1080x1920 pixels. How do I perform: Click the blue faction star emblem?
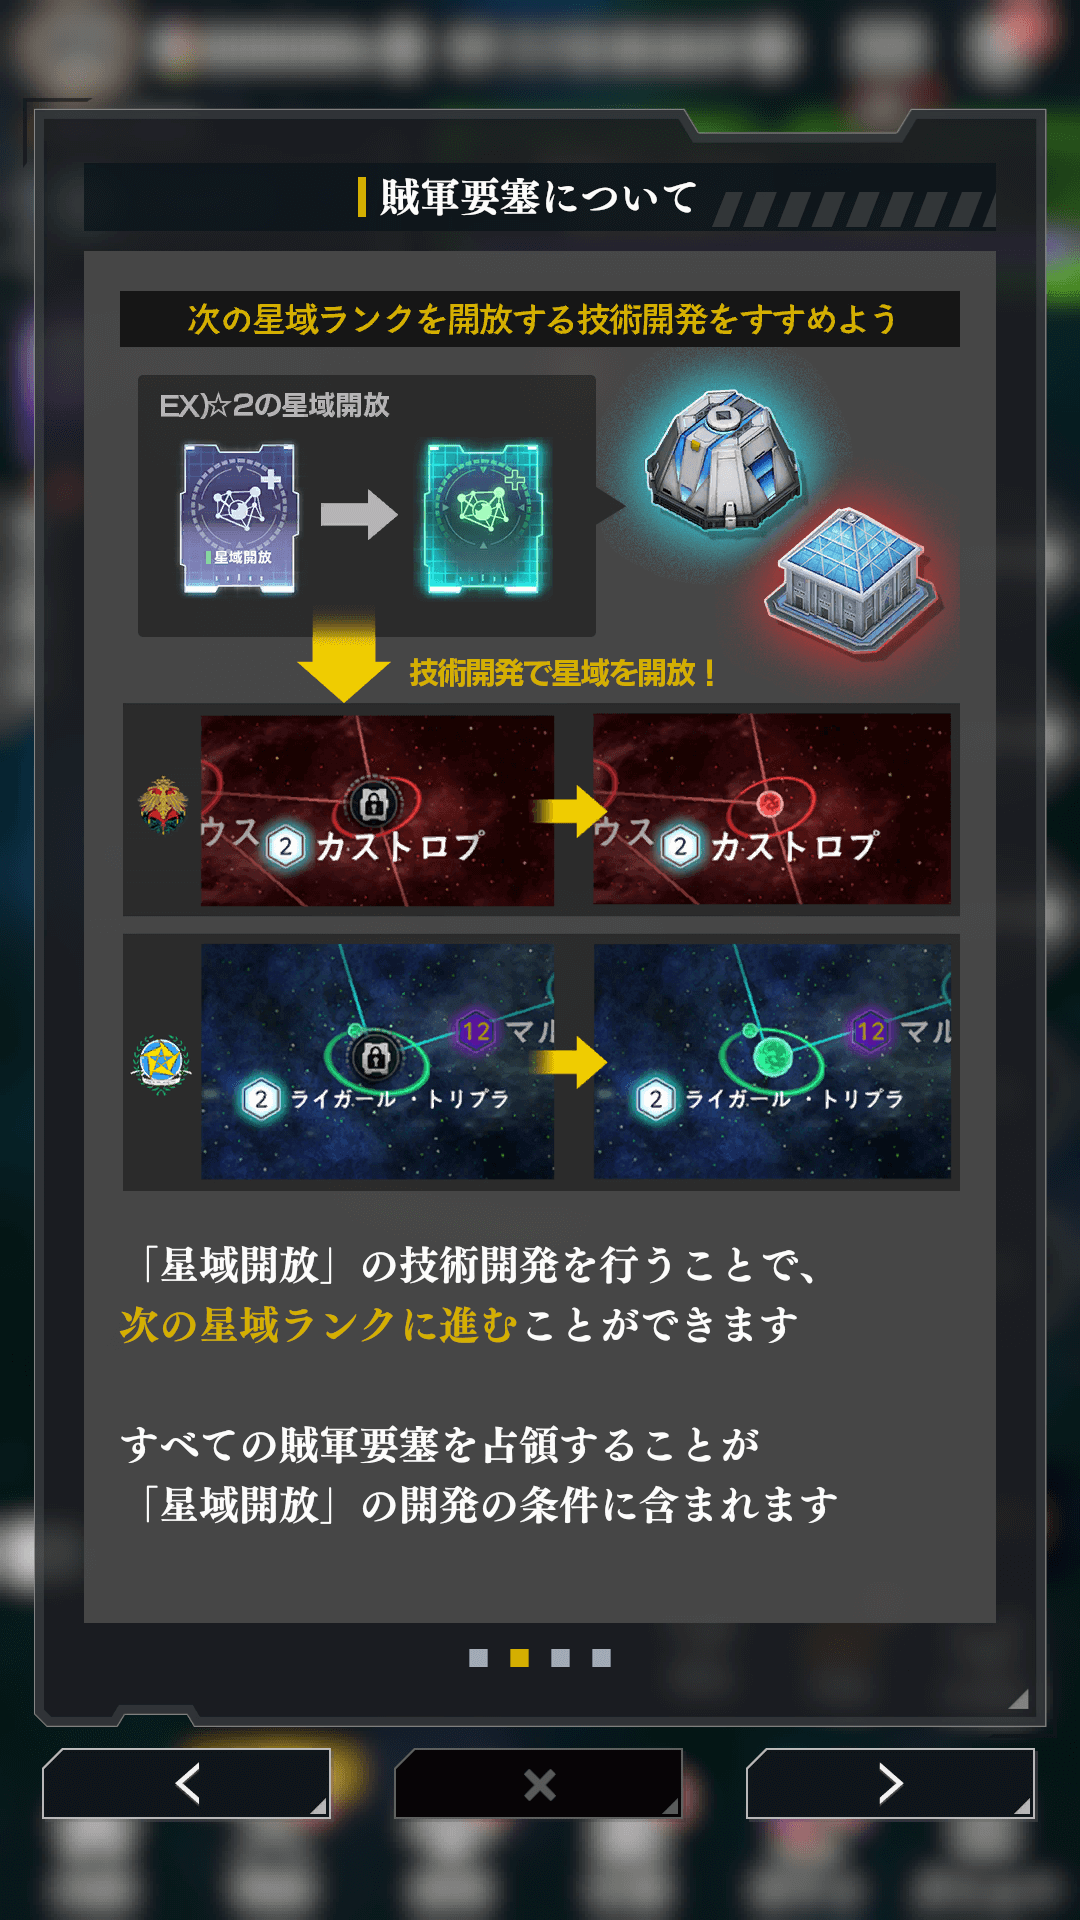[x=161, y=1064]
